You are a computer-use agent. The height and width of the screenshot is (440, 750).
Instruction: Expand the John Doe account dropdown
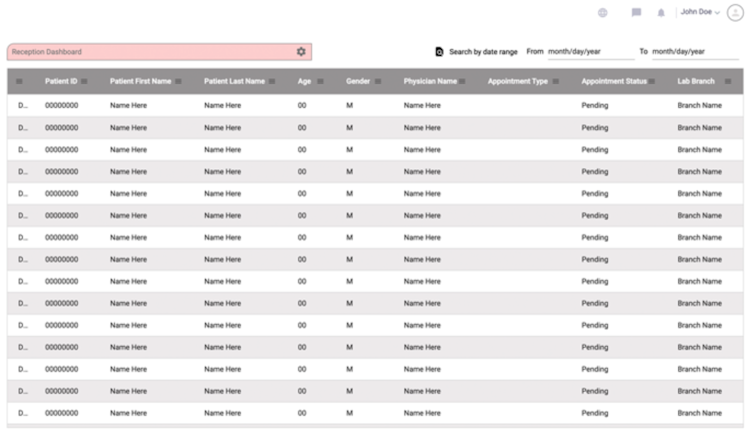click(700, 13)
